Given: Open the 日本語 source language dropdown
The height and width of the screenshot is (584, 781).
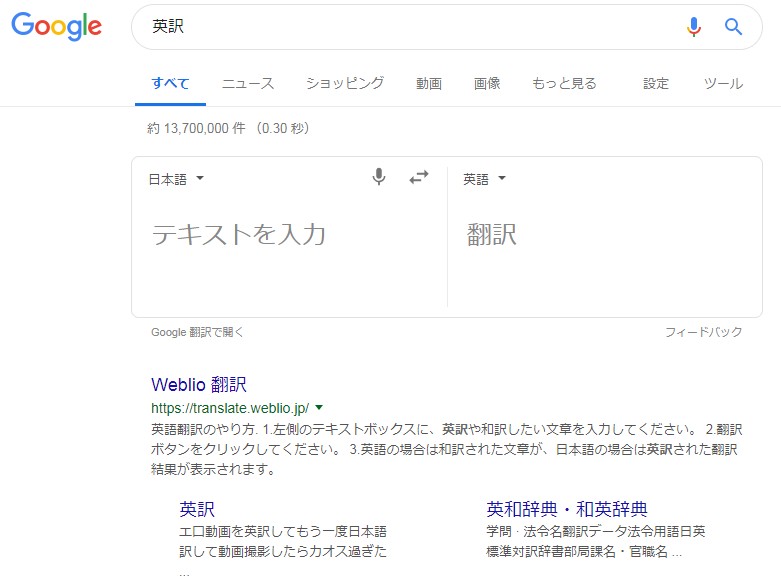Looking at the screenshot, I should point(176,179).
